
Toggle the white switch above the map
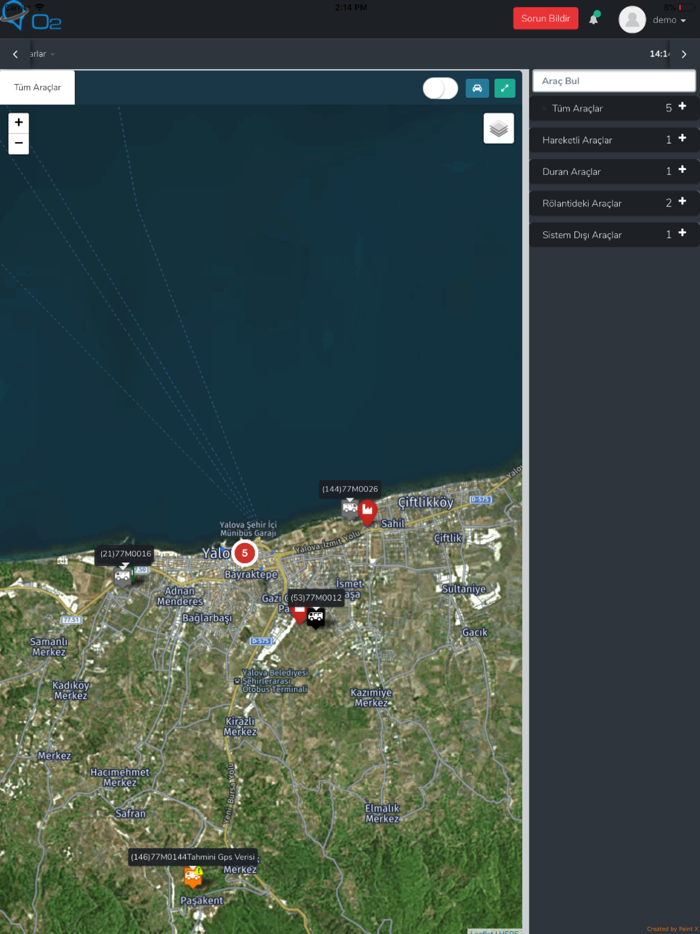pyautogui.click(x=440, y=88)
